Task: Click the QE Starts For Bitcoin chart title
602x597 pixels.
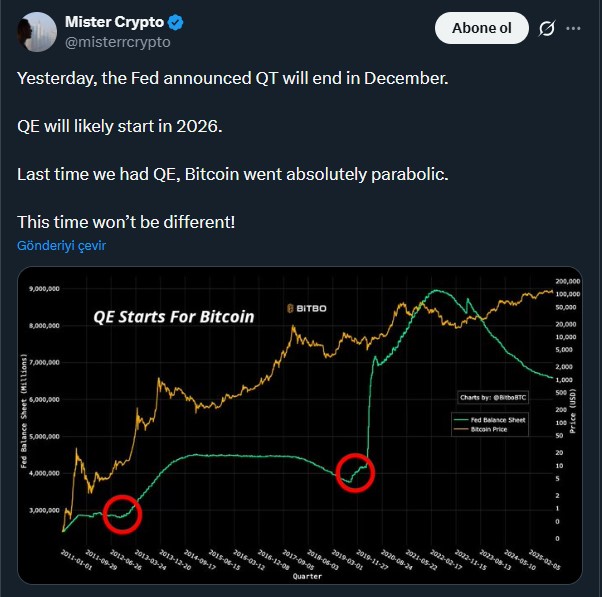Action: click(x=174, y=316)
